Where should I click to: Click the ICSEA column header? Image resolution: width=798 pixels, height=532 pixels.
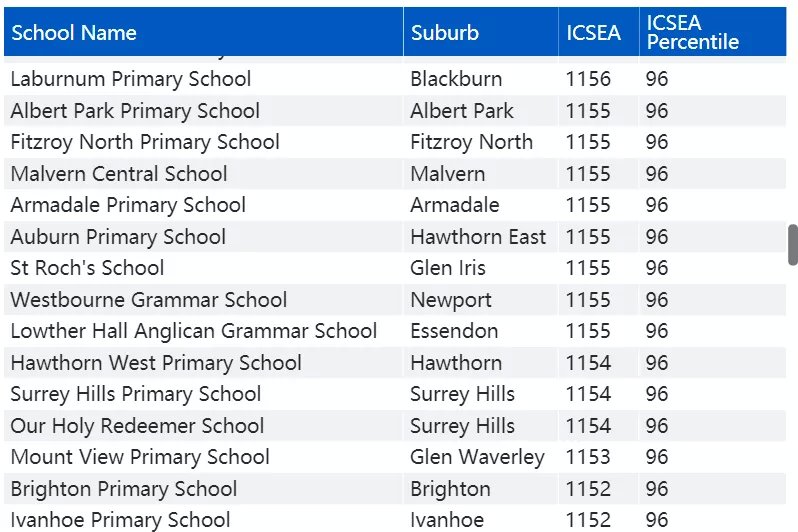coord(598,32)
